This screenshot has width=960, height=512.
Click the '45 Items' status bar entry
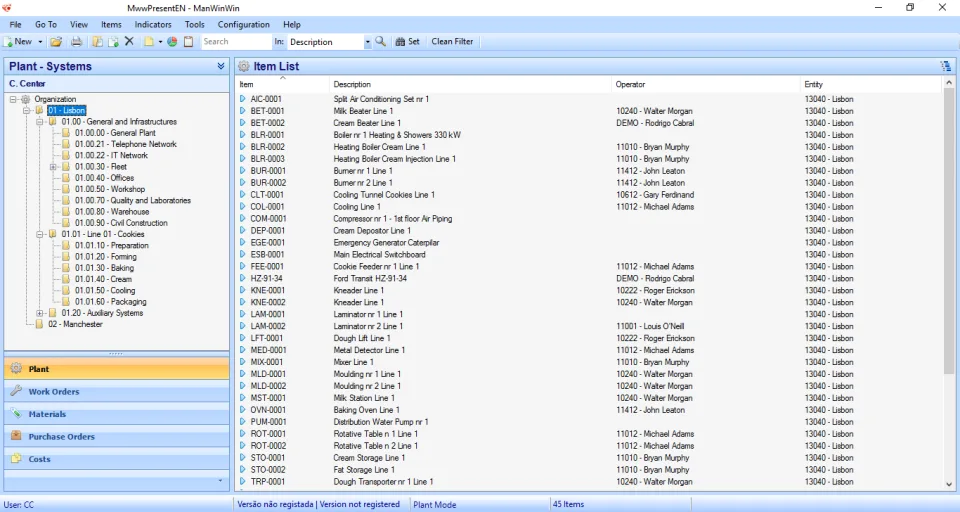tap(568, 504)
